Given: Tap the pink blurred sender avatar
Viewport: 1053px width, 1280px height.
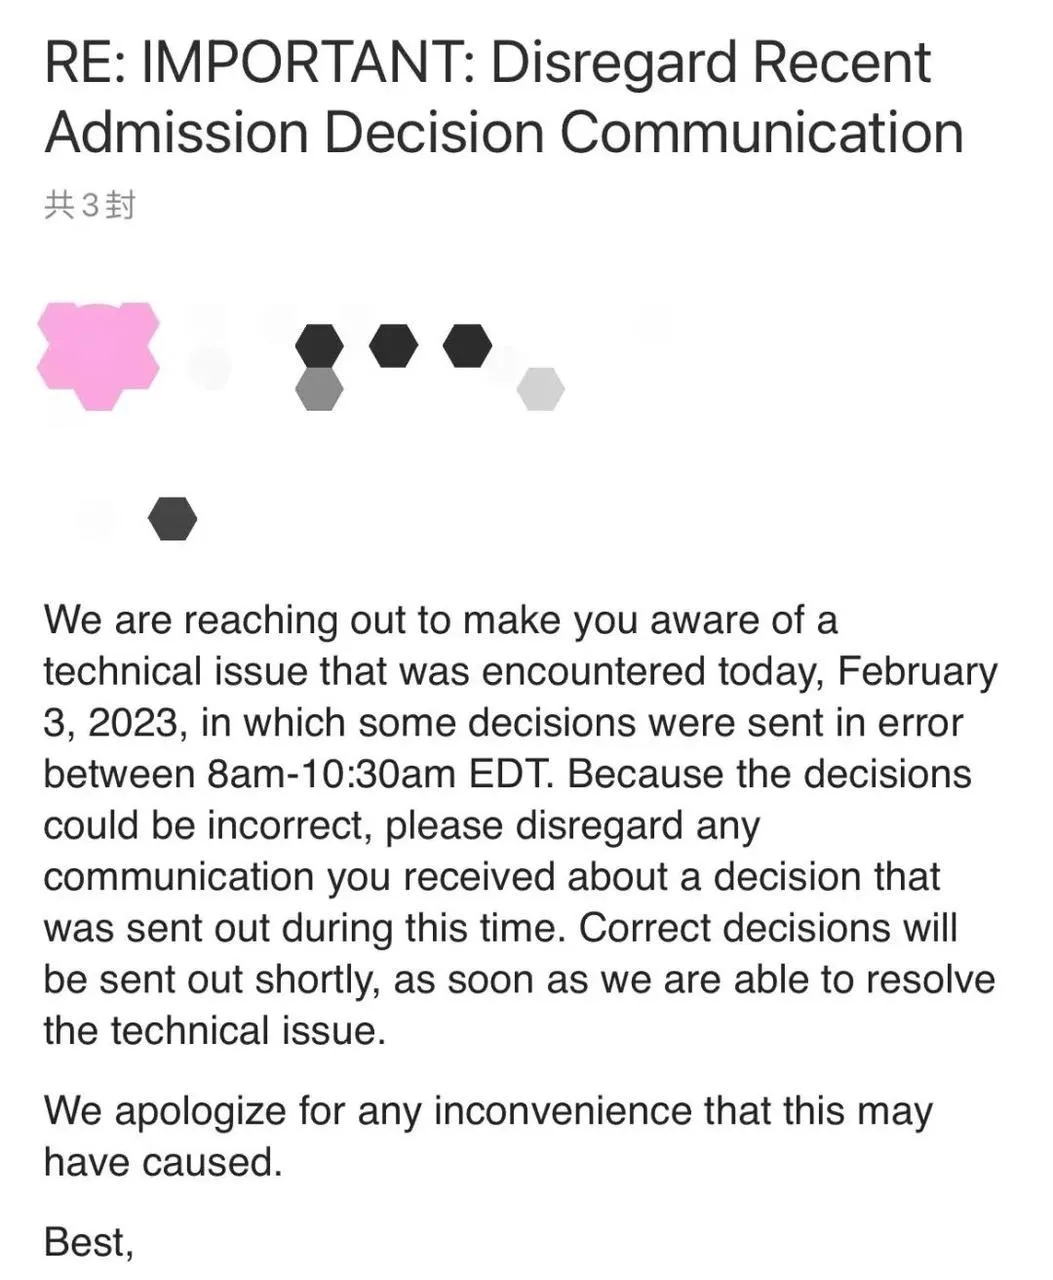Looking at the screenshot, I should (97, 356).
